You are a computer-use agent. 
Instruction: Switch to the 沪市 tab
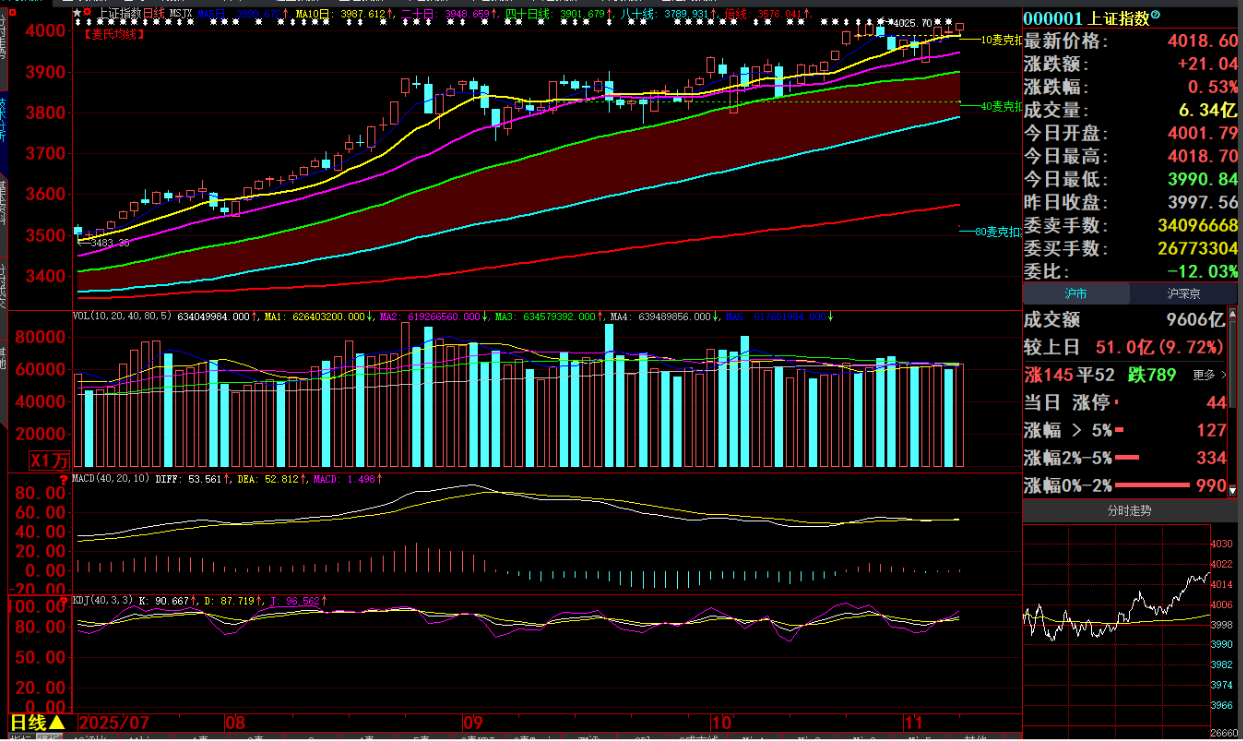1076,294
